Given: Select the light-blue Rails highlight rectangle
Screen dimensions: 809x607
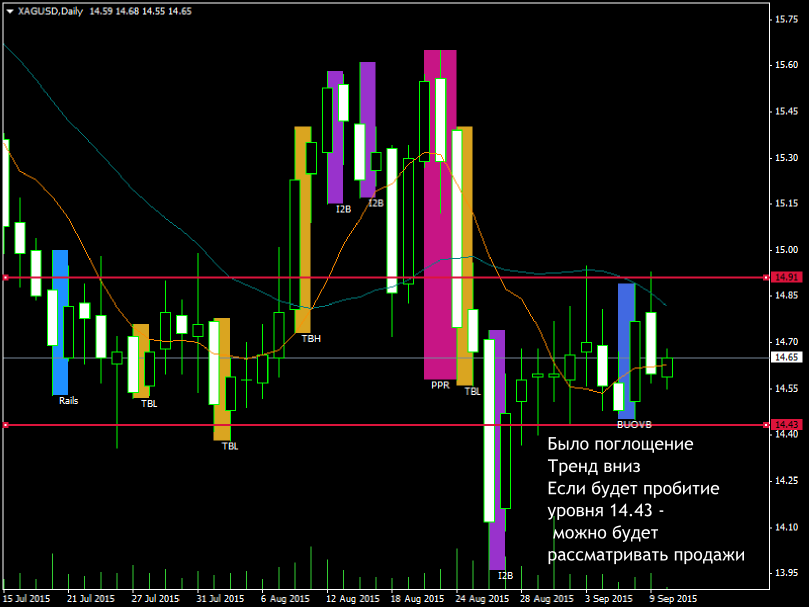Looking at the screenshot, I should point(60,323).
